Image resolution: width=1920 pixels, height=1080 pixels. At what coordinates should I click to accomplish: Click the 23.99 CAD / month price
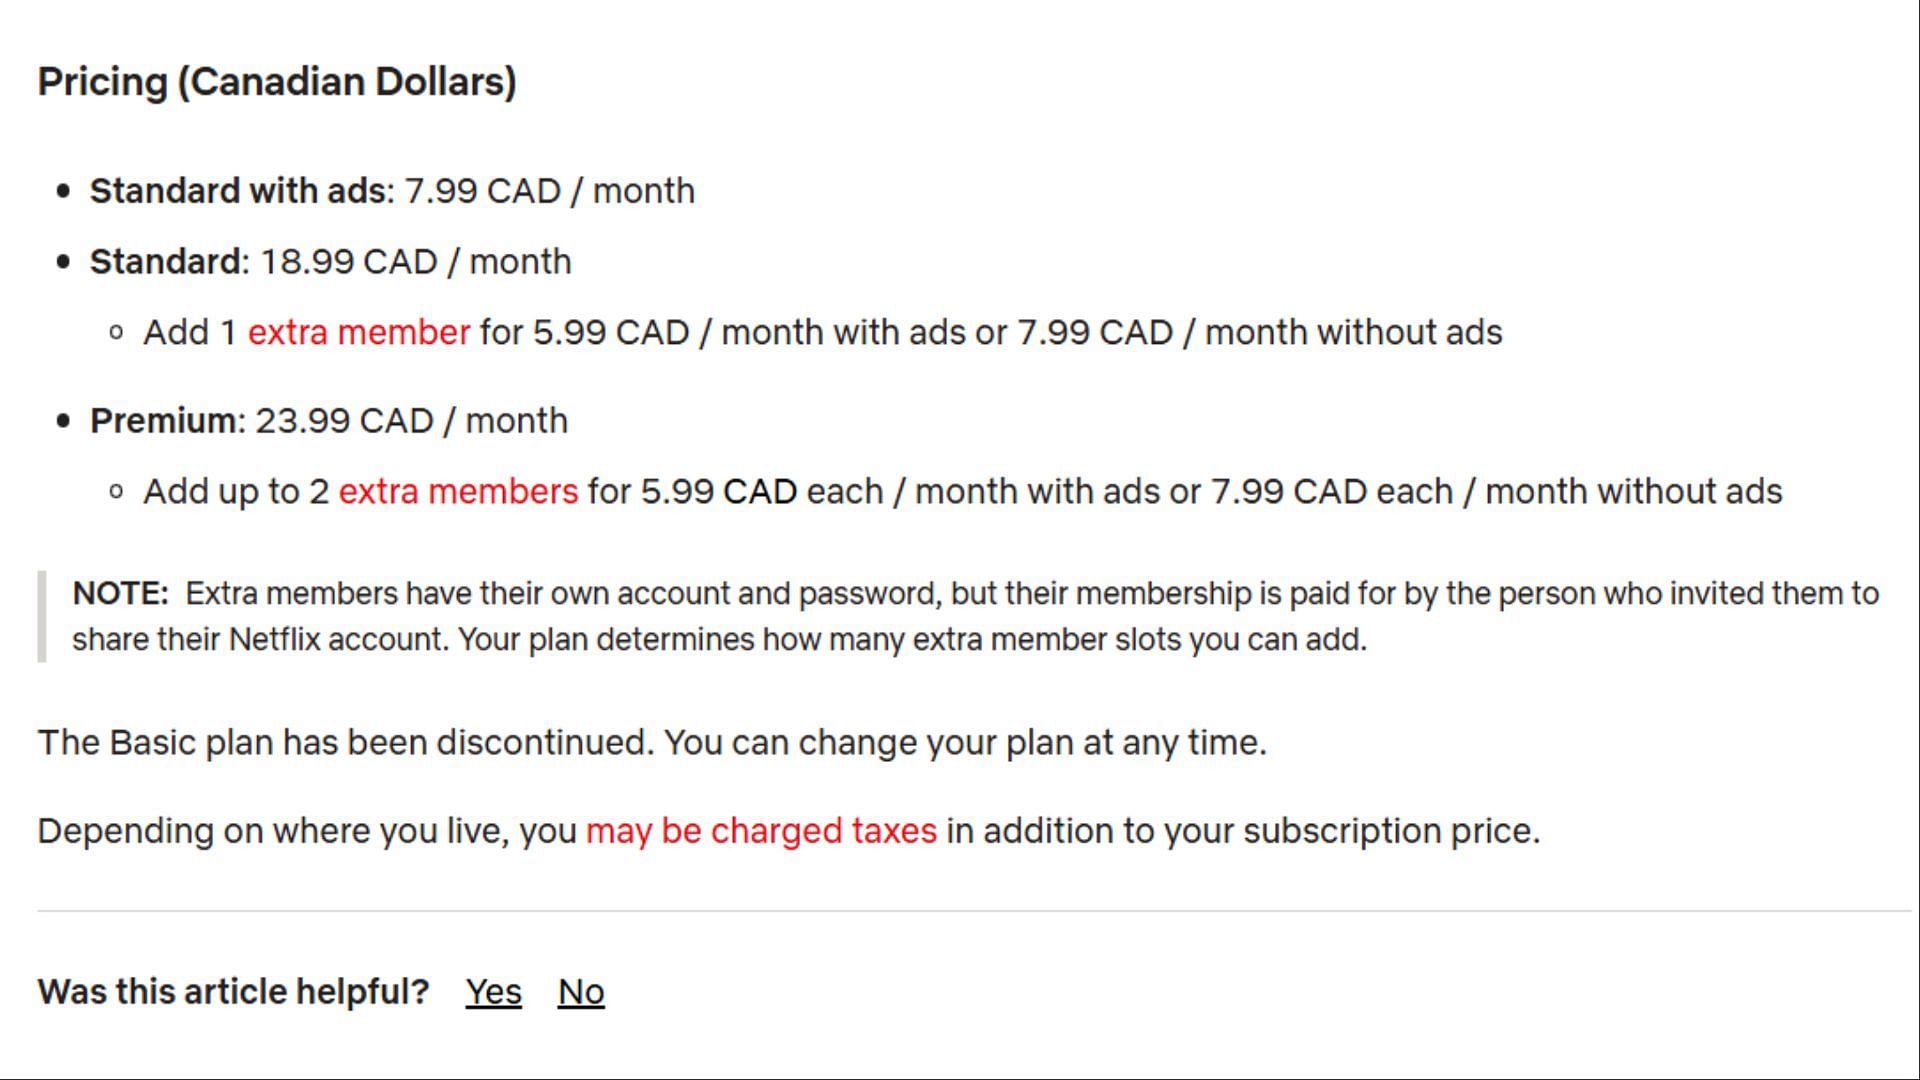tap(412, 421)
